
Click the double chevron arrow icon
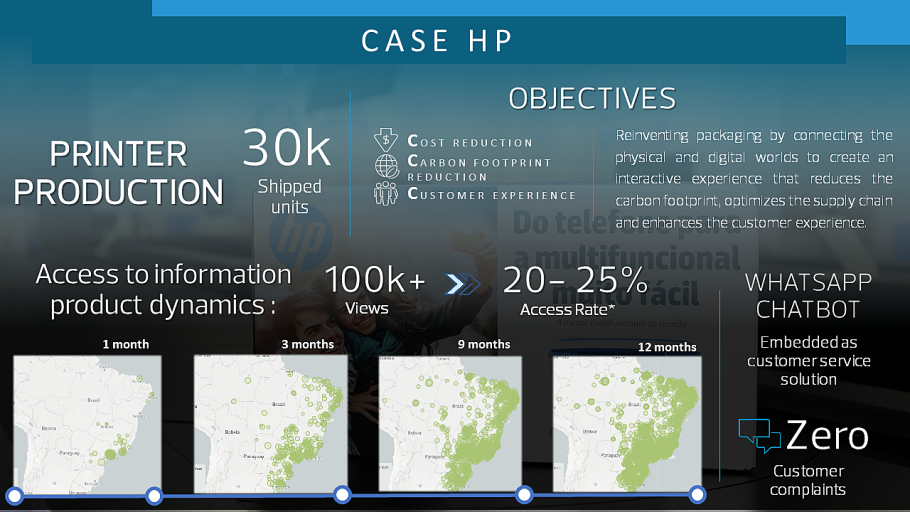point(463,284)
